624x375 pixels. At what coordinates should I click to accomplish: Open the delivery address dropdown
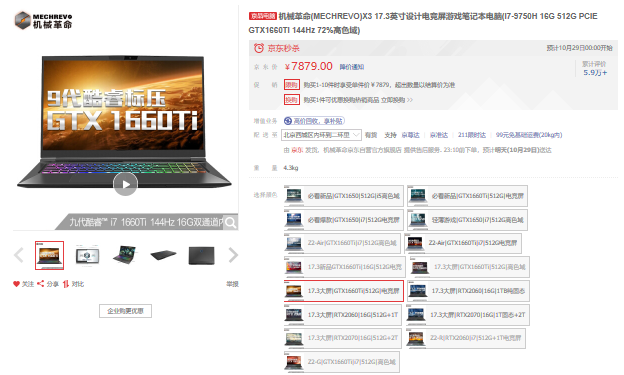tap(321, 135)
